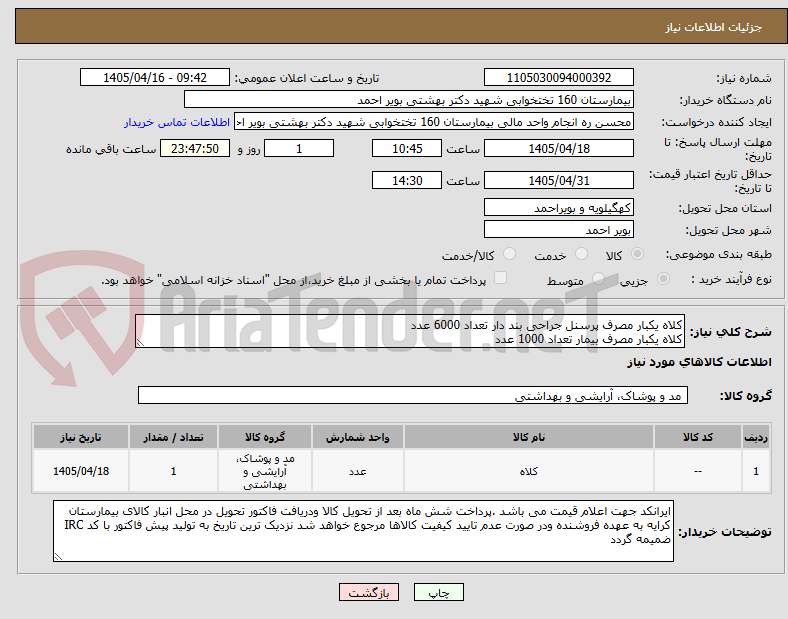This screenshot has height=619, width=788.
Task: Select the جزیی purchase type radio
Action: [x=663, y=278]
